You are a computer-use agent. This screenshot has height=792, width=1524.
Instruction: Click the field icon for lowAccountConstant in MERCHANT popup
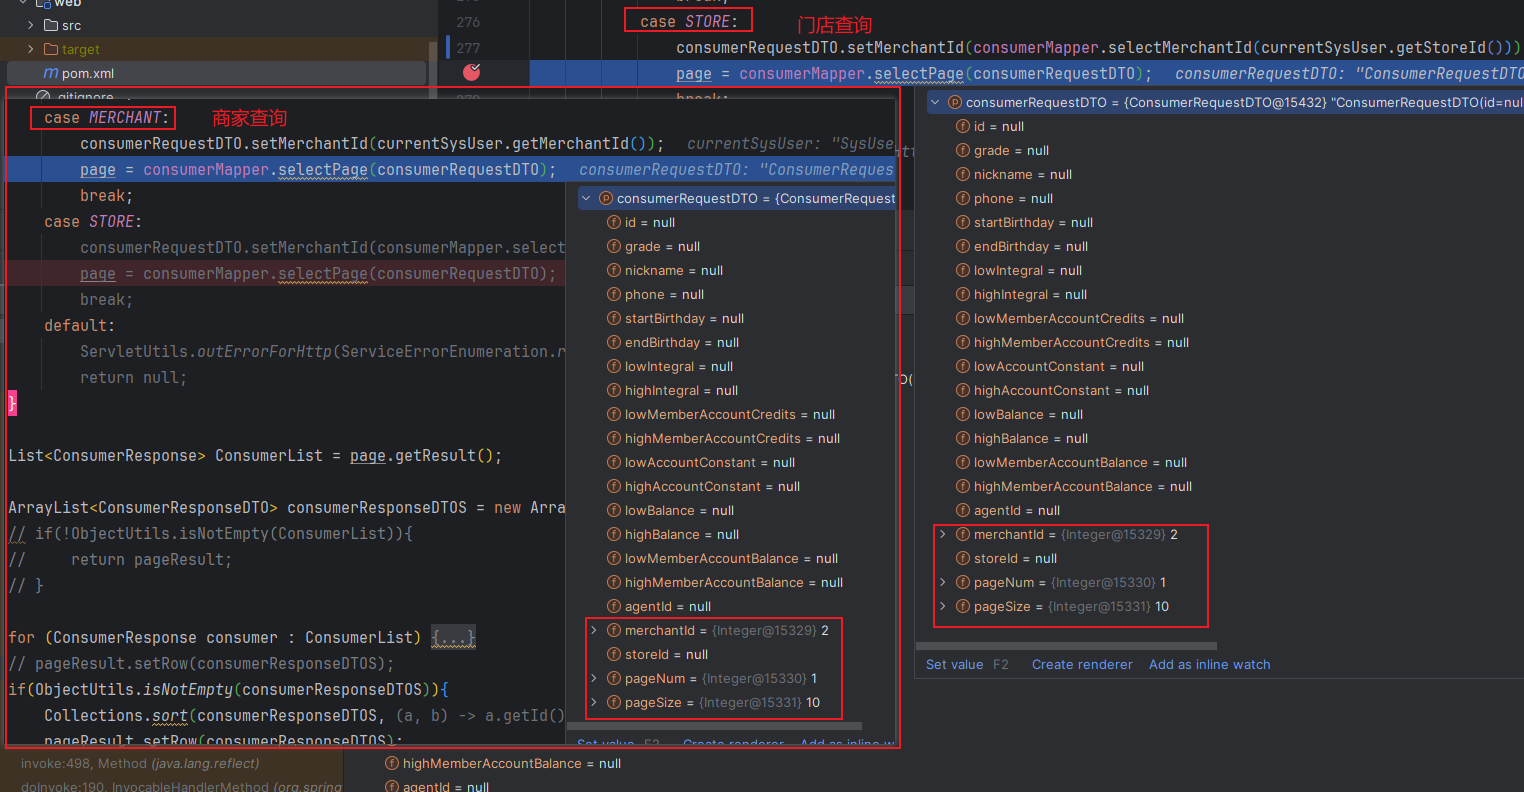(615, 462)
